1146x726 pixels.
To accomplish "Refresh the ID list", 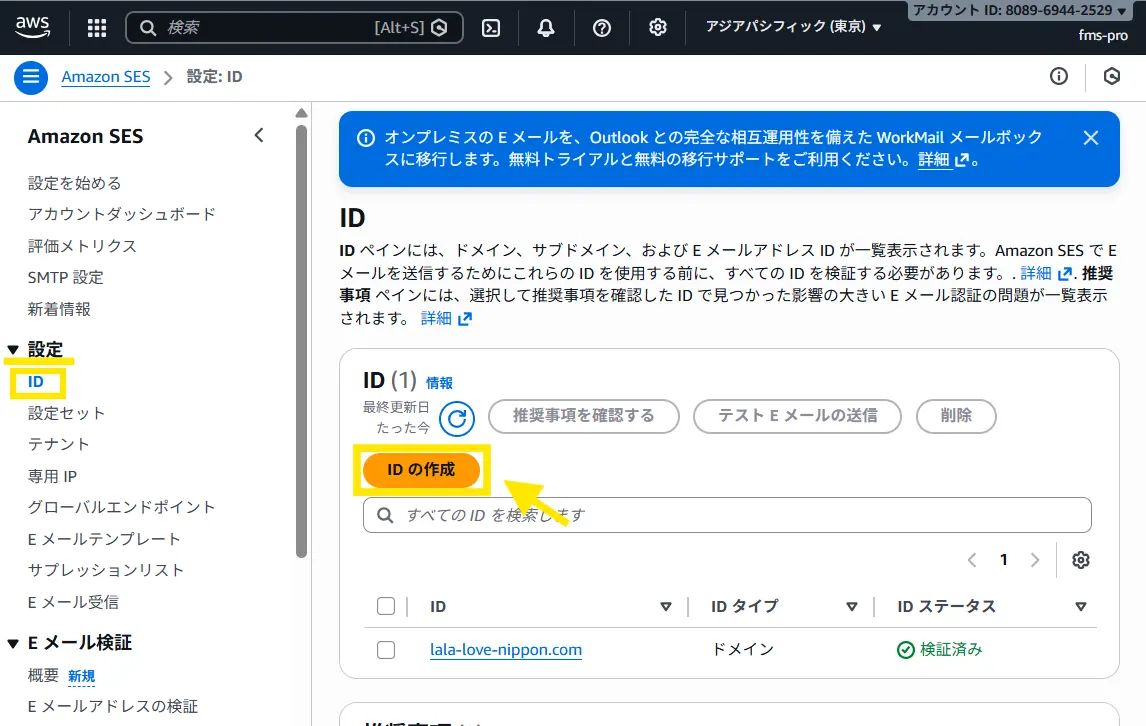I will [x=457, y=418].
